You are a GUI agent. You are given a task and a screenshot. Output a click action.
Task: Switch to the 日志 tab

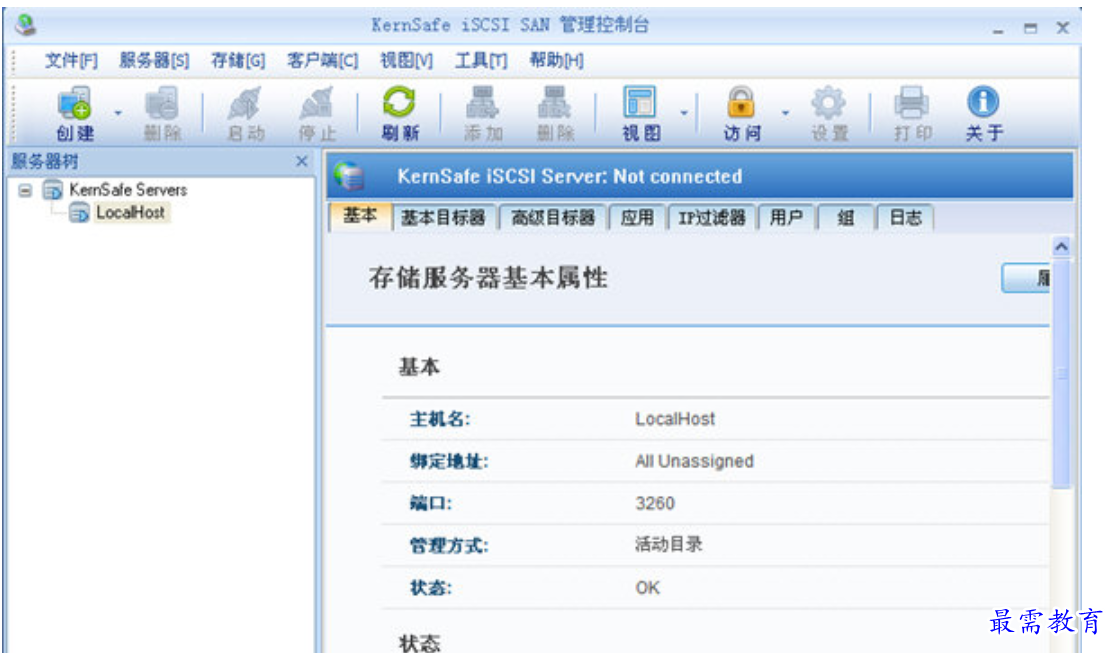click(905, 218)
